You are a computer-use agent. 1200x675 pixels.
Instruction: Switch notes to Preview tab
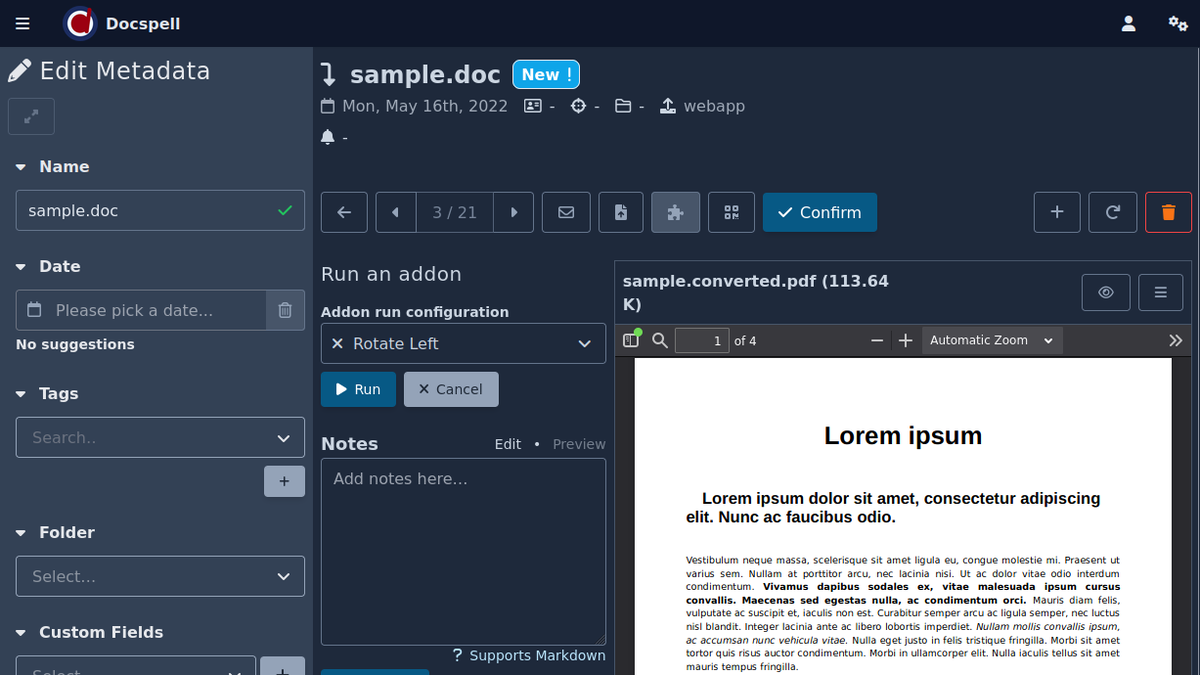[x=579, y=444]
